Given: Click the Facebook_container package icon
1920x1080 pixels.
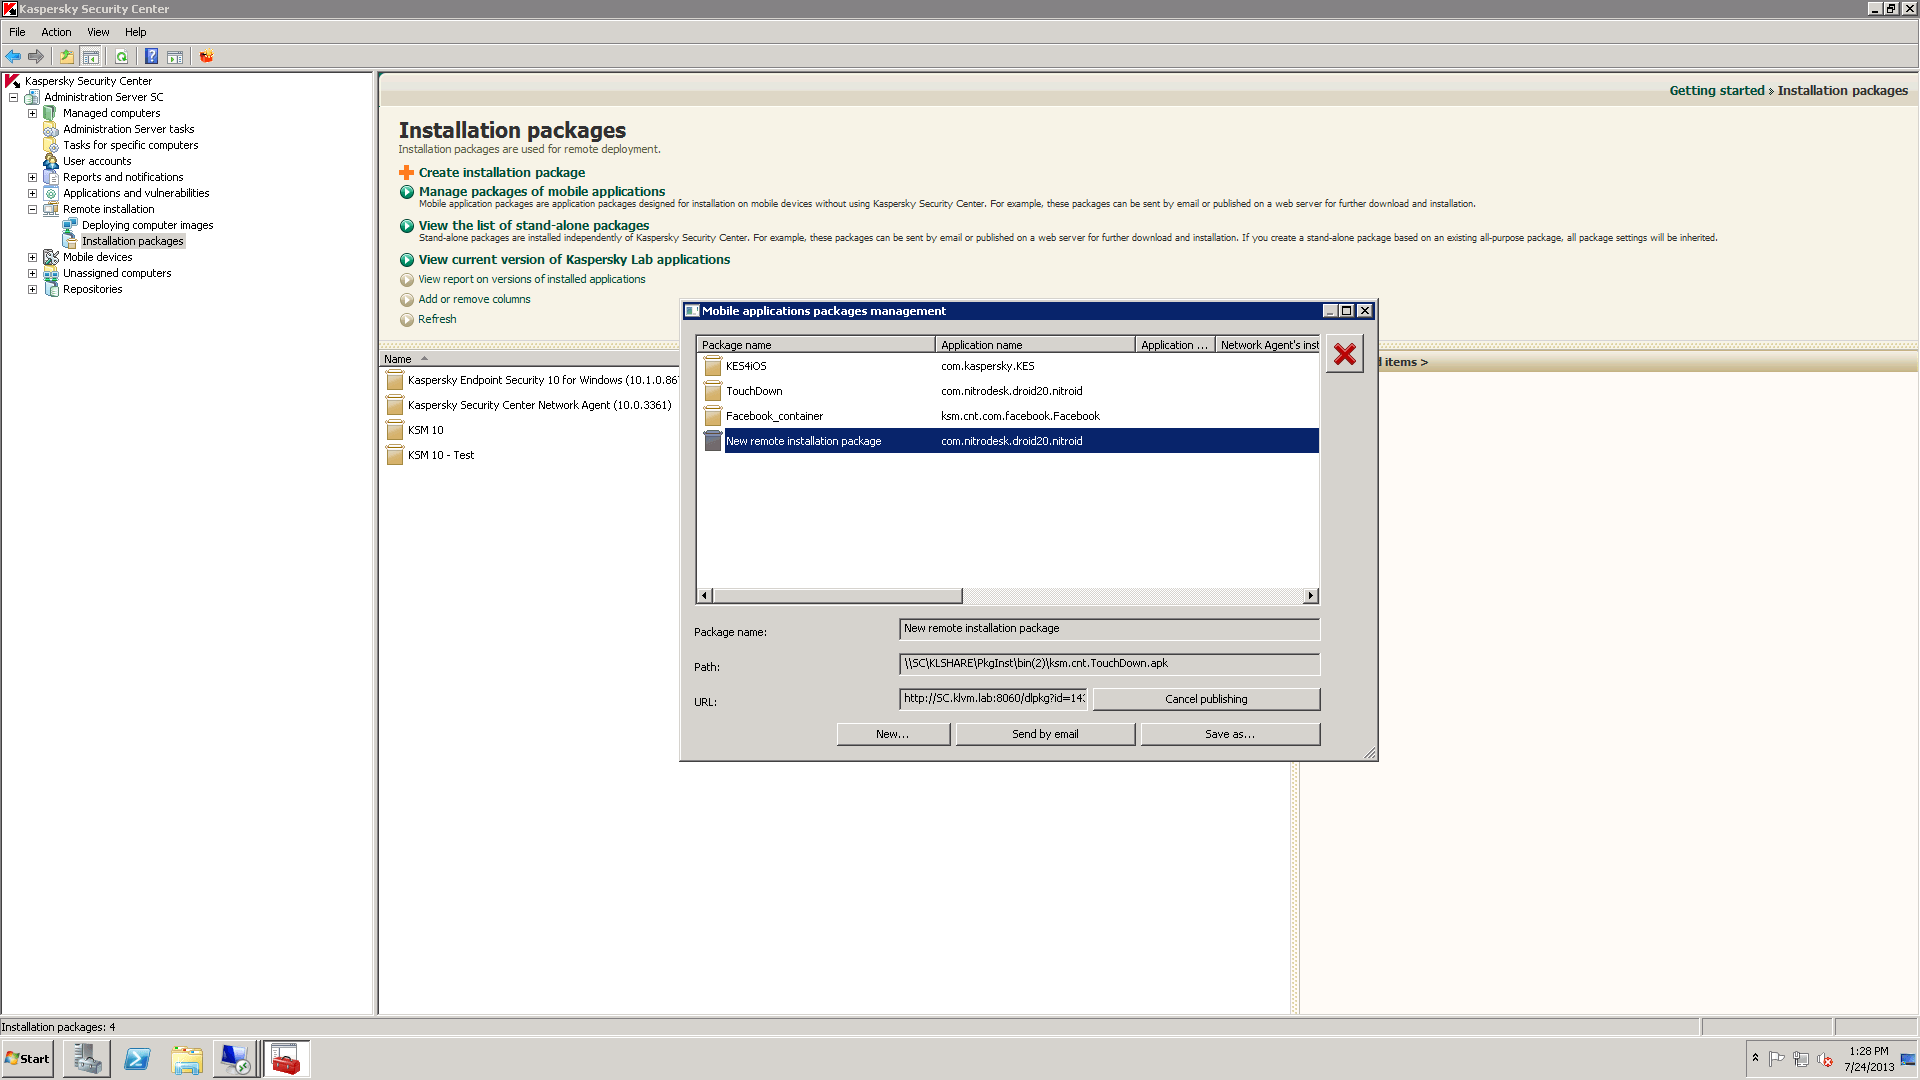Looking at the screenshot, I should coord(713,416).
